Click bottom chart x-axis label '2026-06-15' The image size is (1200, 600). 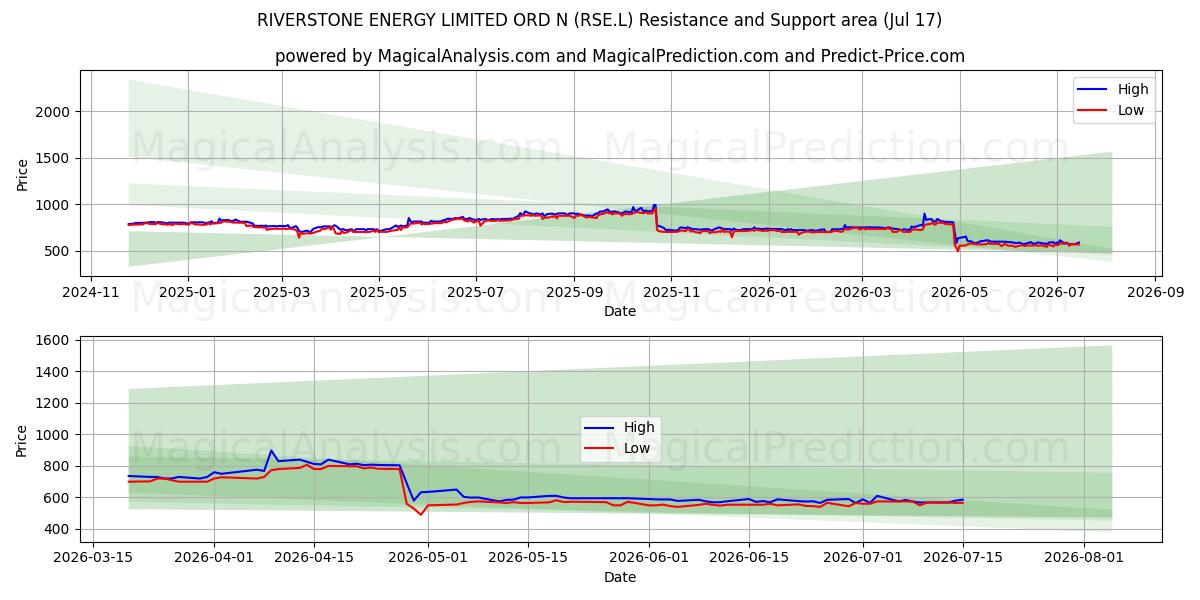[749, 559]
